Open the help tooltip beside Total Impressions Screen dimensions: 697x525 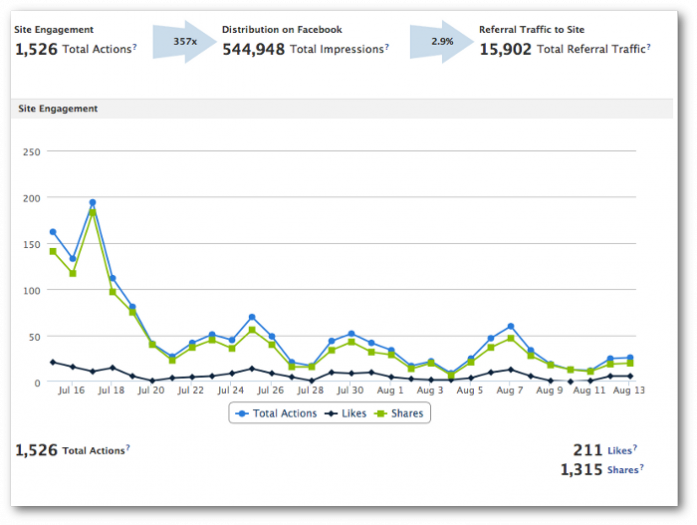(387, 46)
